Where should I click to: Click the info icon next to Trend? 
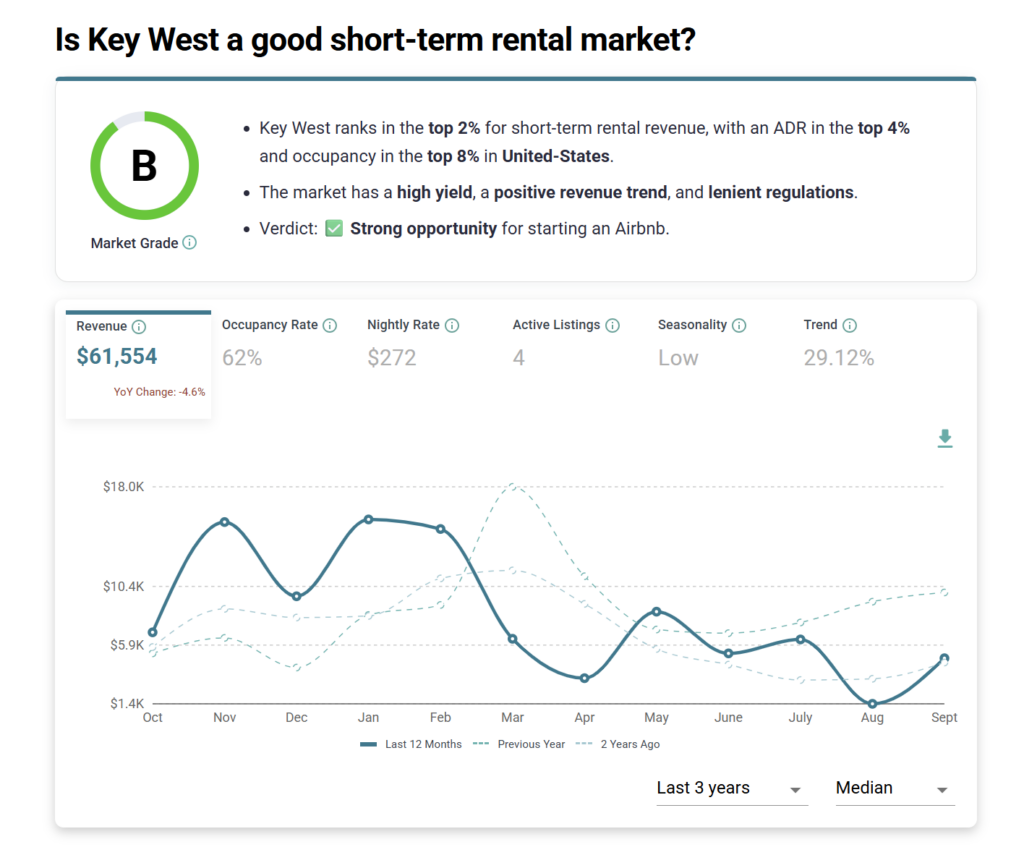(x=850, y=325)
